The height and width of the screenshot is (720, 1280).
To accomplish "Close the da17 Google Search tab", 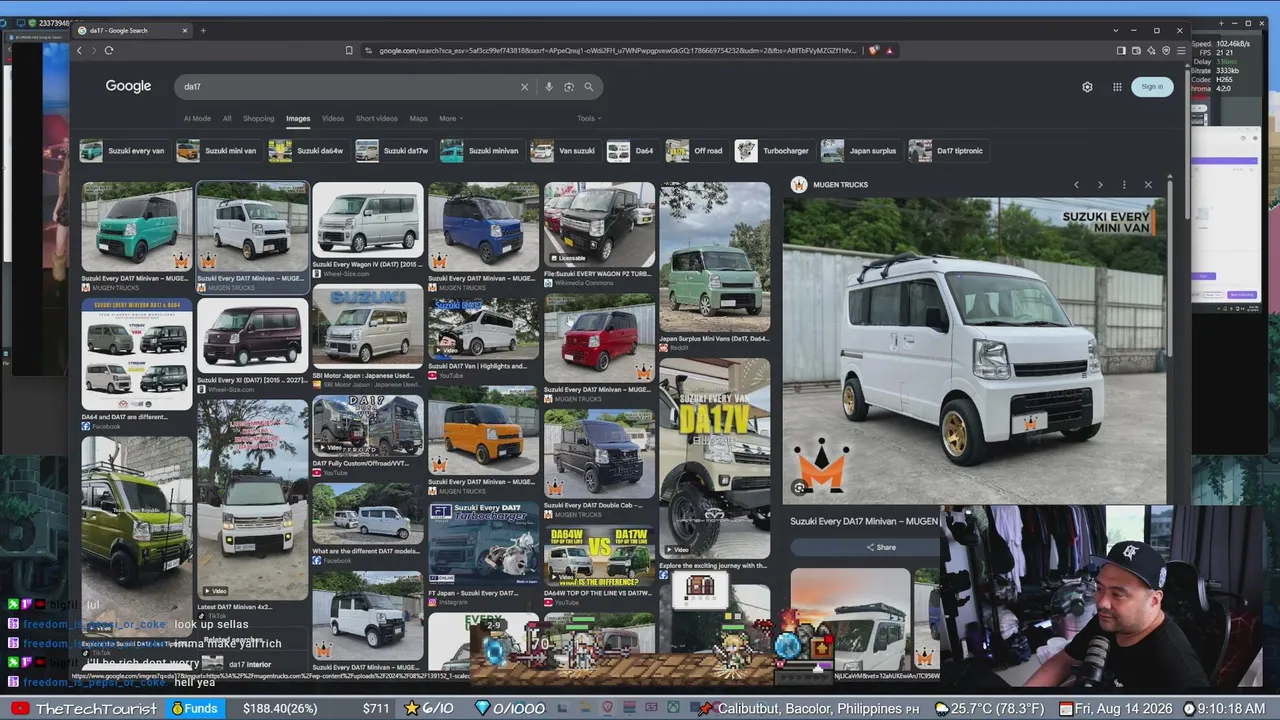I will tap(184, 30).
